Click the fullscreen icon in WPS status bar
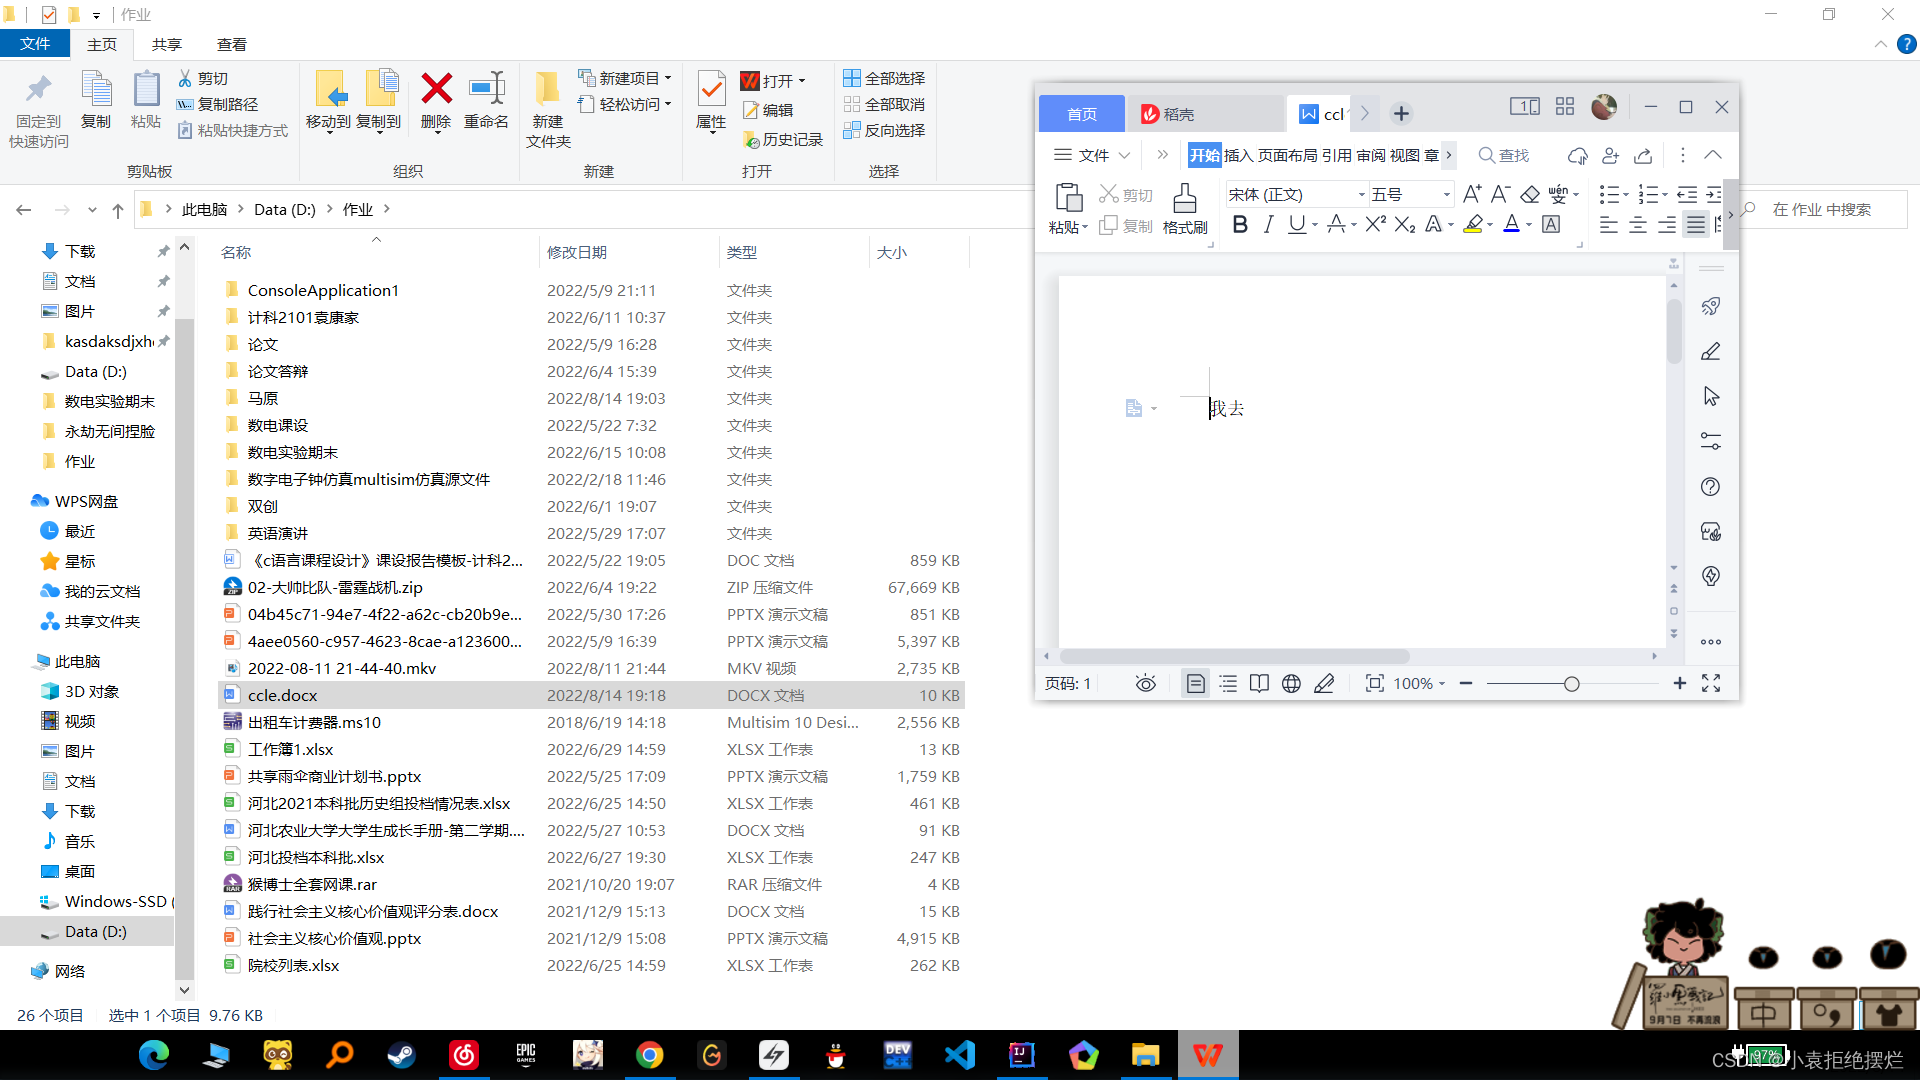The height and width of the screenshot is (1080, 1920). (x=1711, y=683)
